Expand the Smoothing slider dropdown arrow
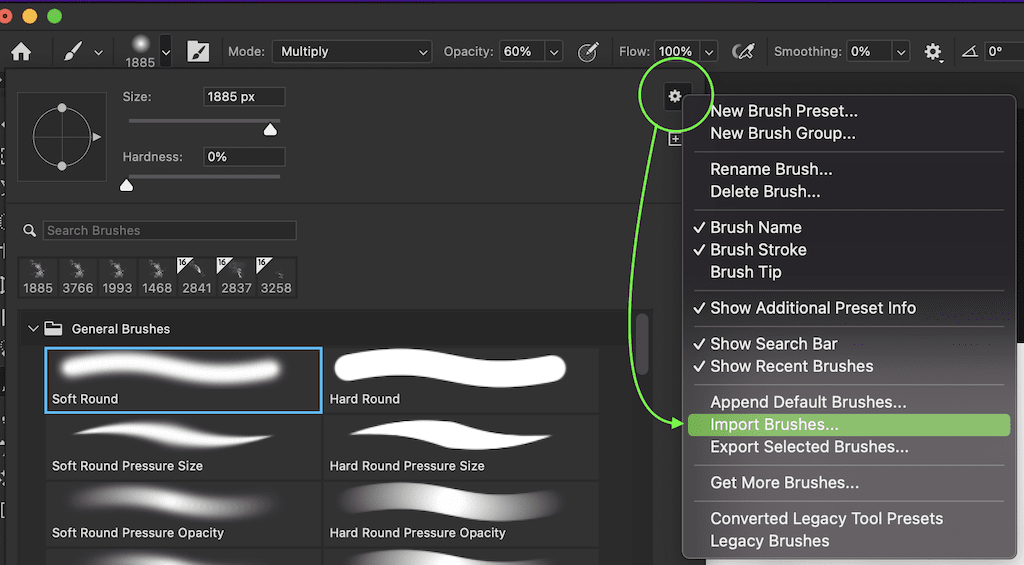The image size is (1024, 565). 901,52
